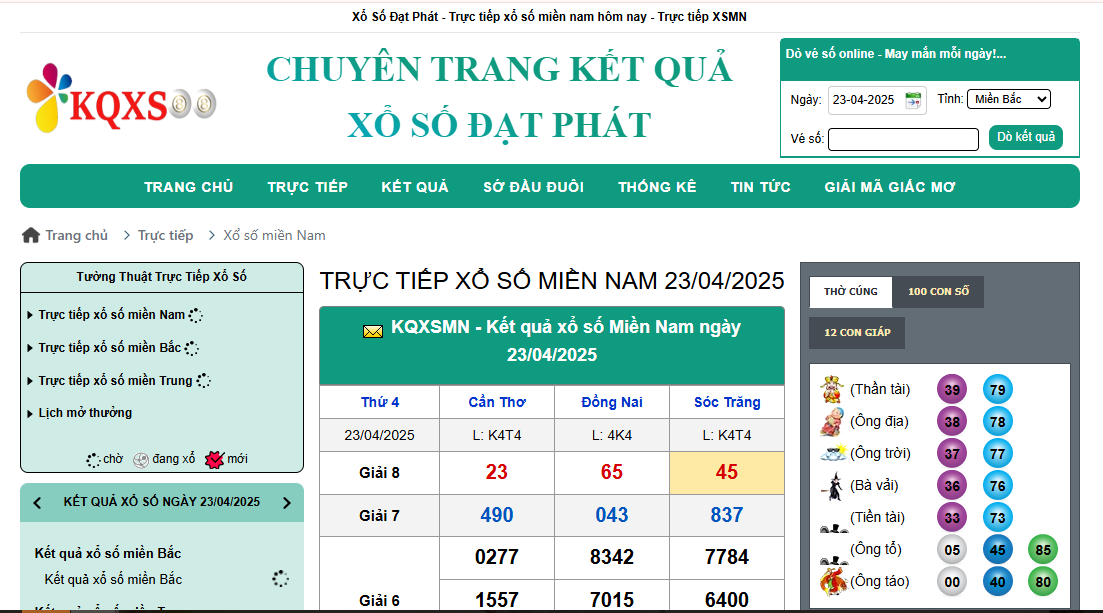Click the KQXS logo image
Image resolution: width=1103 pixels, height=613 pixels.
pos(120,99)
